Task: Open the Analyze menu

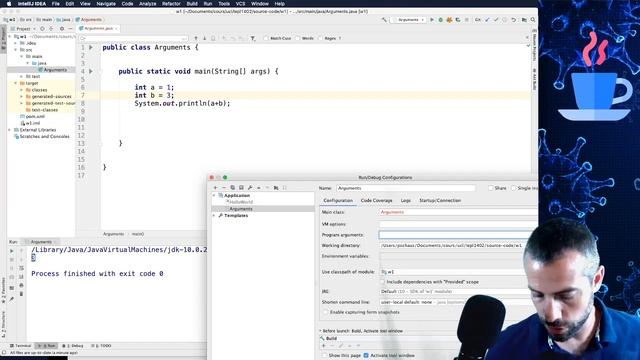Action: (x=148, y=4)
